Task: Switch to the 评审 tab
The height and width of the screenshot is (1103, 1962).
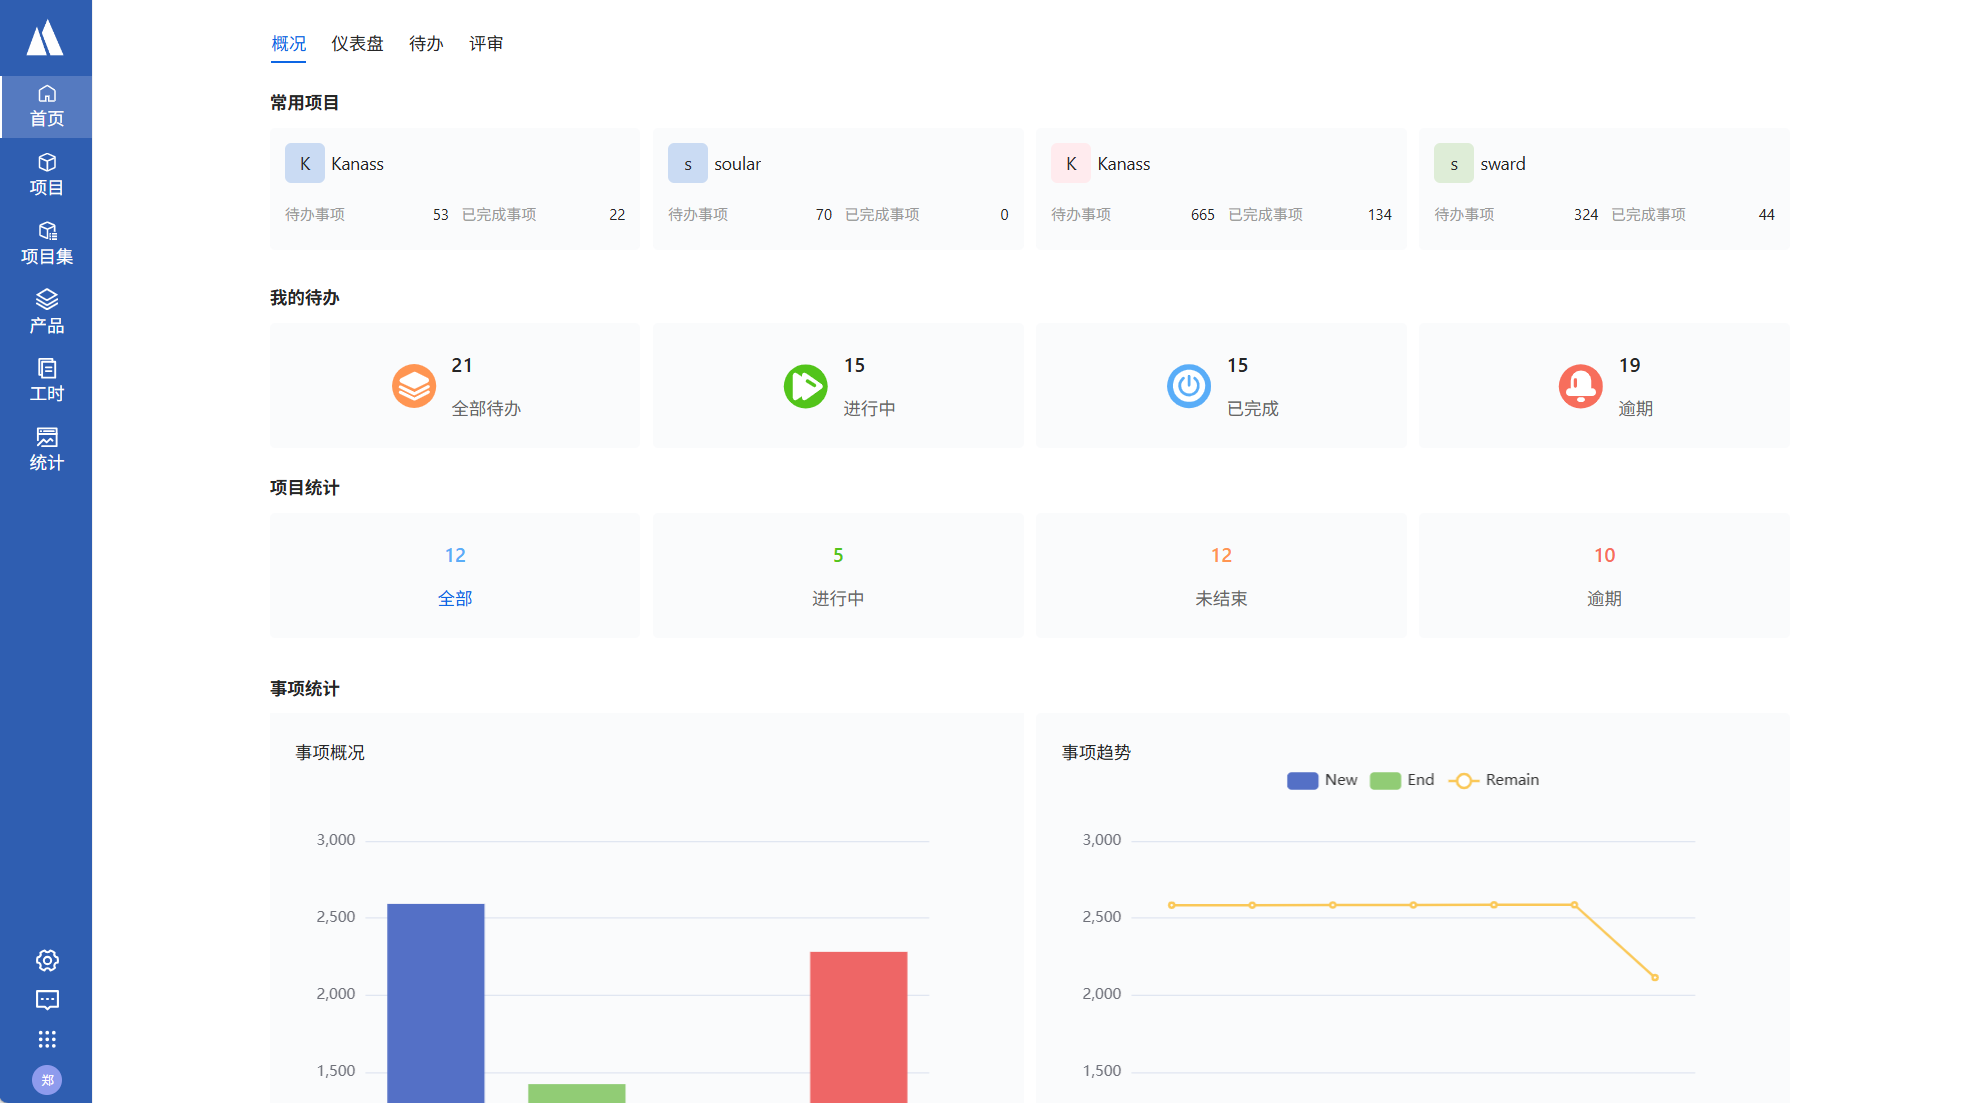Action: click(x=486, y=44)
